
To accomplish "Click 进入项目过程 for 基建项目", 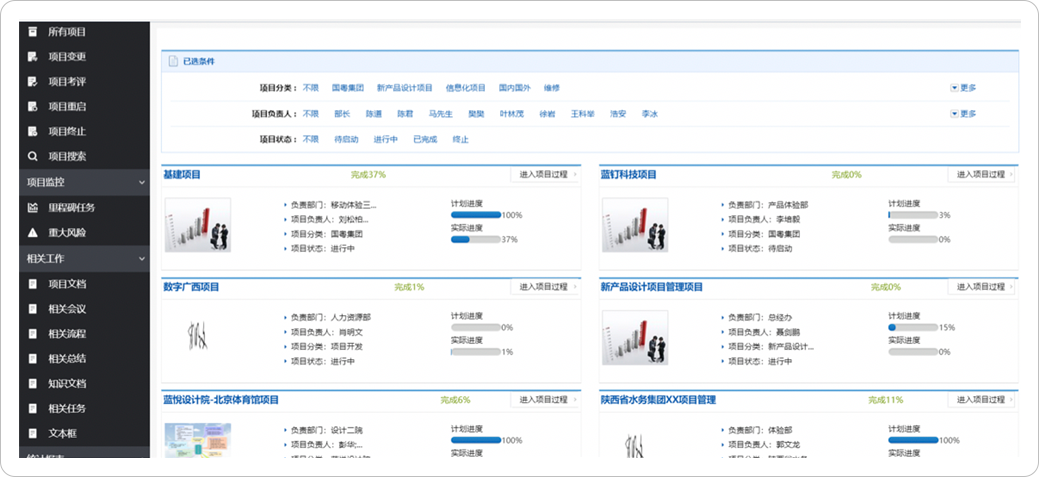I will point(545,175).
